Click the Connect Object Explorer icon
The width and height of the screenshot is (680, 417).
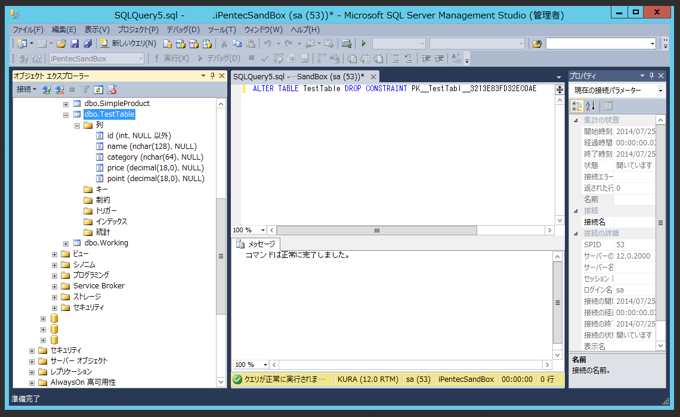point(46,90)
